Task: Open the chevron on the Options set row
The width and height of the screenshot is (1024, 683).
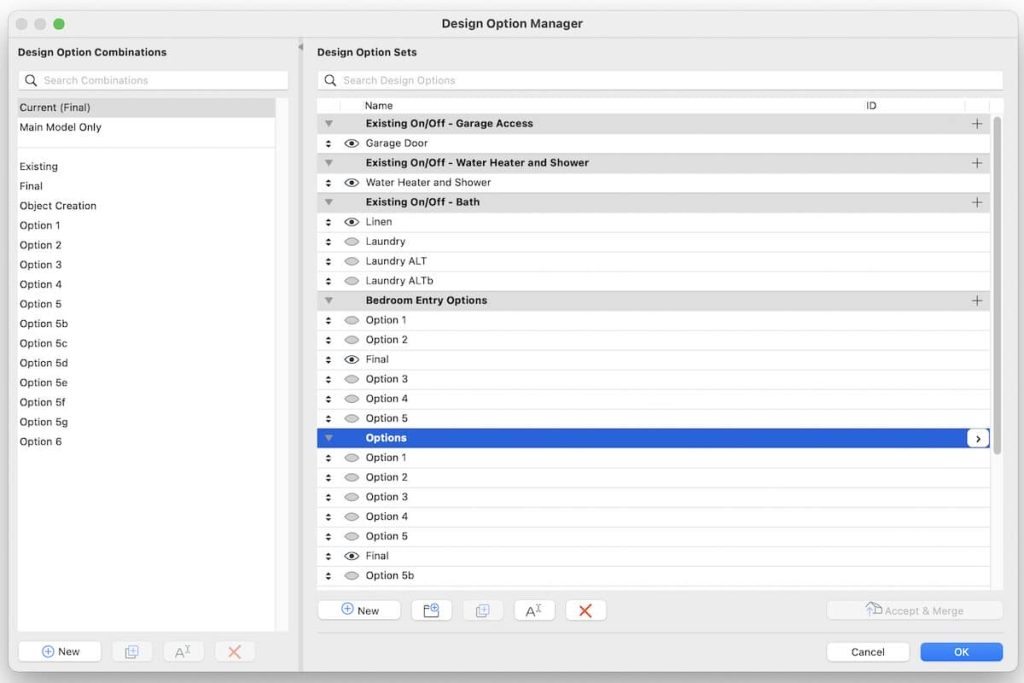Action: click(x=977, y=438)
